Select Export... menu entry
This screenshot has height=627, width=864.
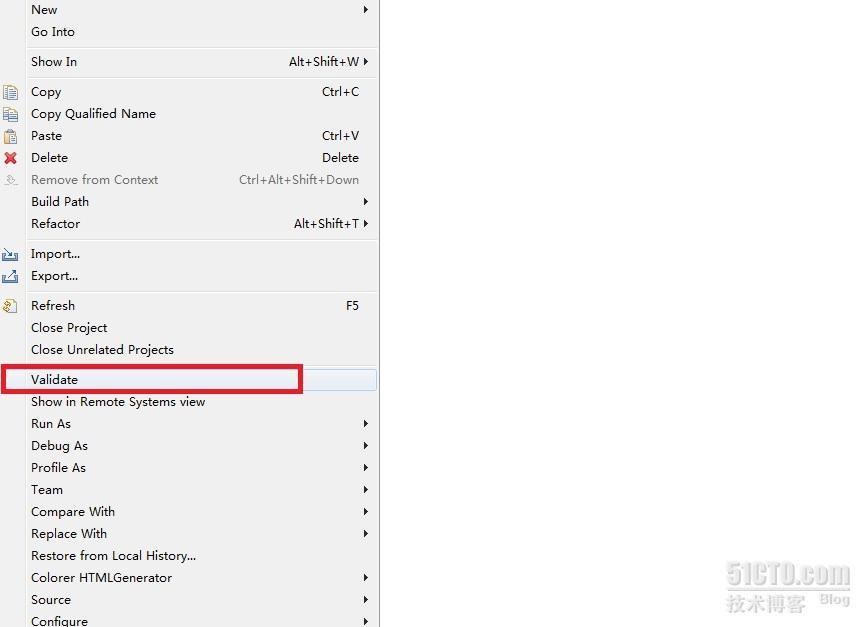[189, 276]
